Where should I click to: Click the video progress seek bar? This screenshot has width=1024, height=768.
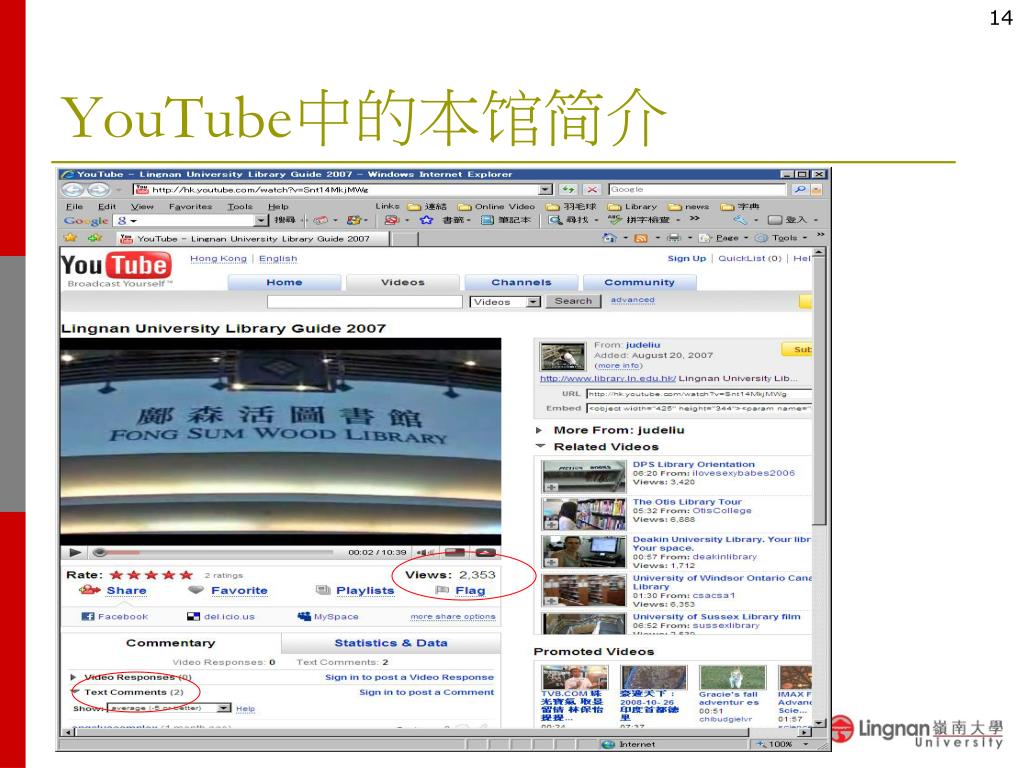(214, 552)
